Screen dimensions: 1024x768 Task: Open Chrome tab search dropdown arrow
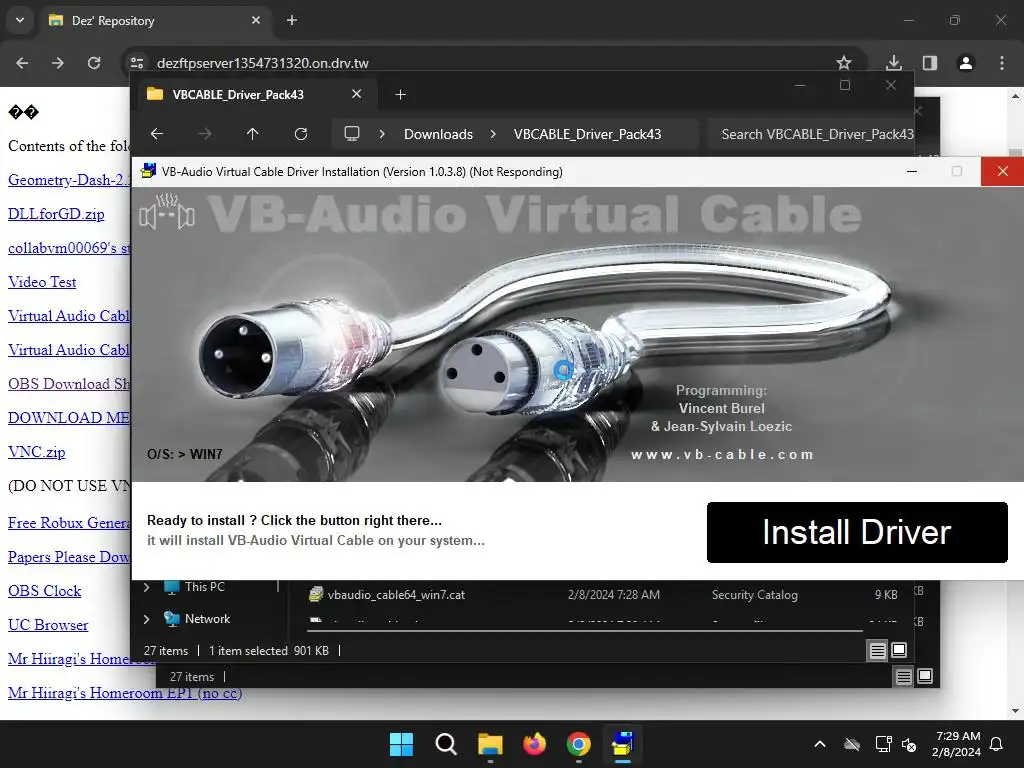point(20,20)
